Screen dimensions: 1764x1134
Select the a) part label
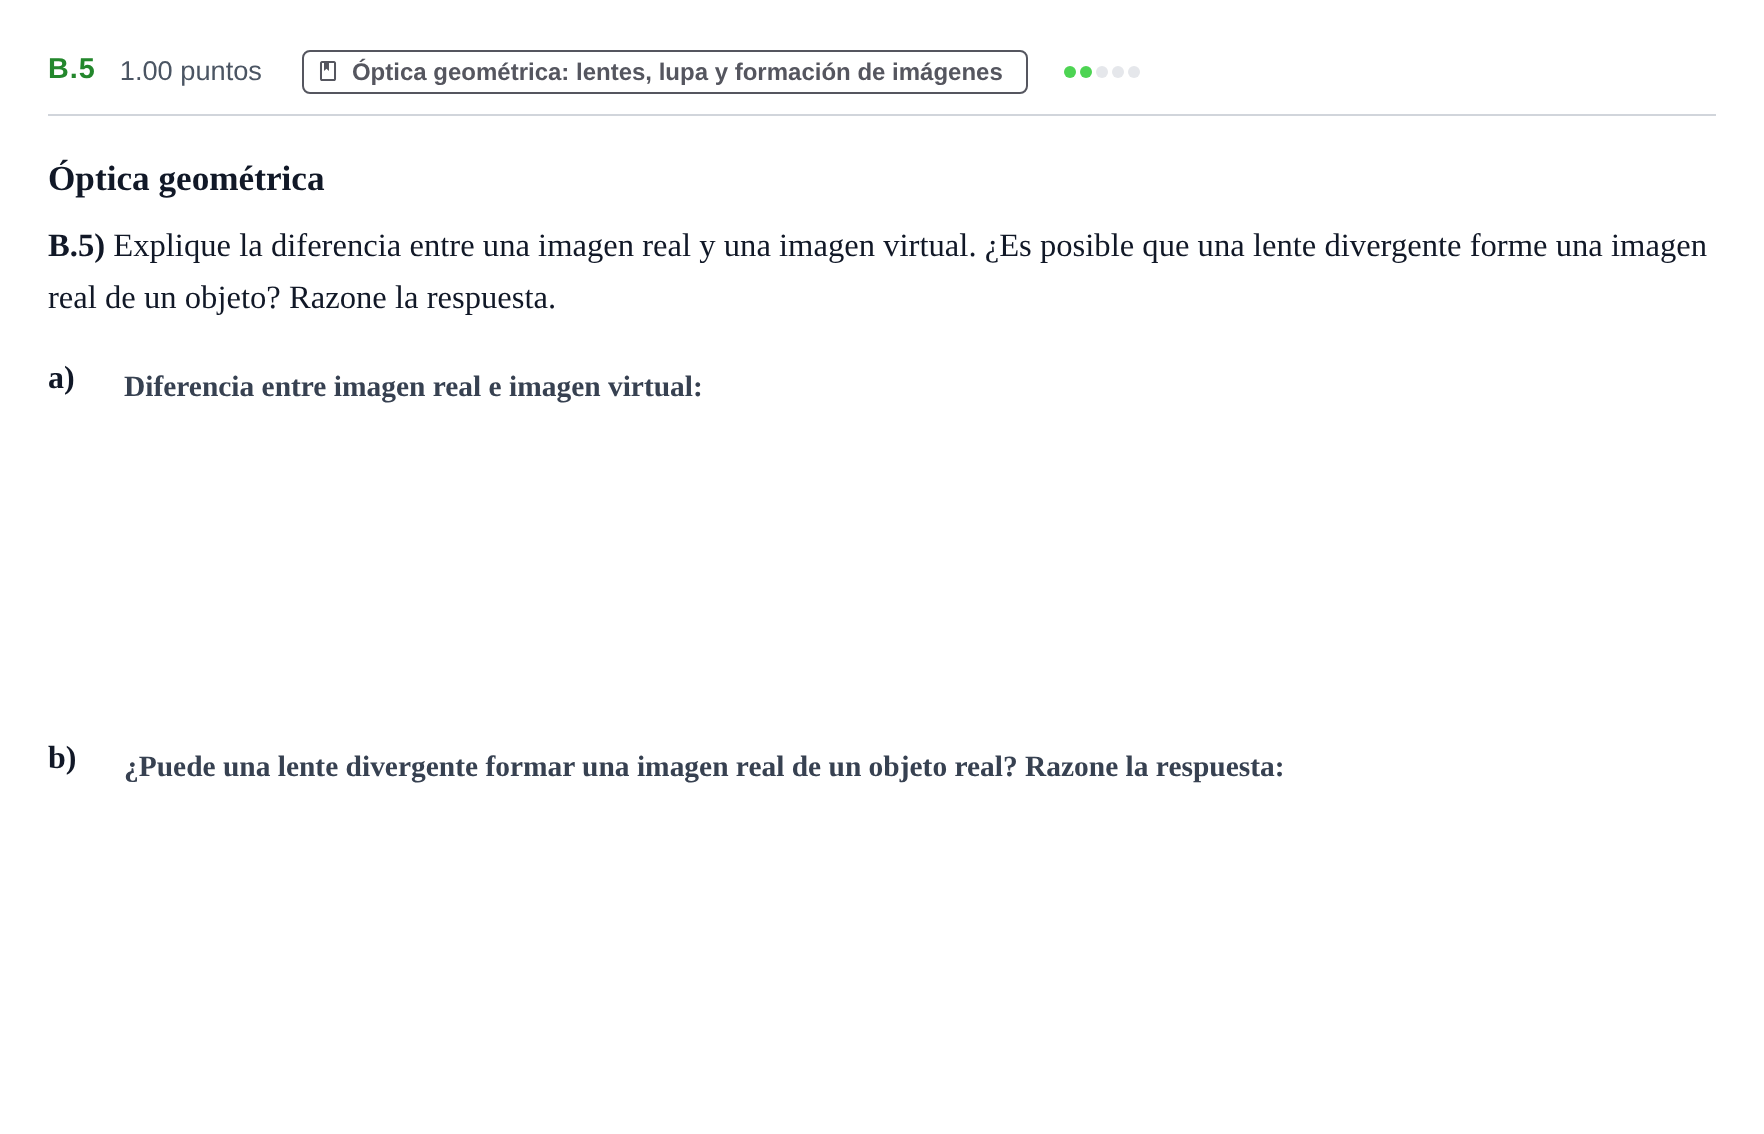point(61,378)
